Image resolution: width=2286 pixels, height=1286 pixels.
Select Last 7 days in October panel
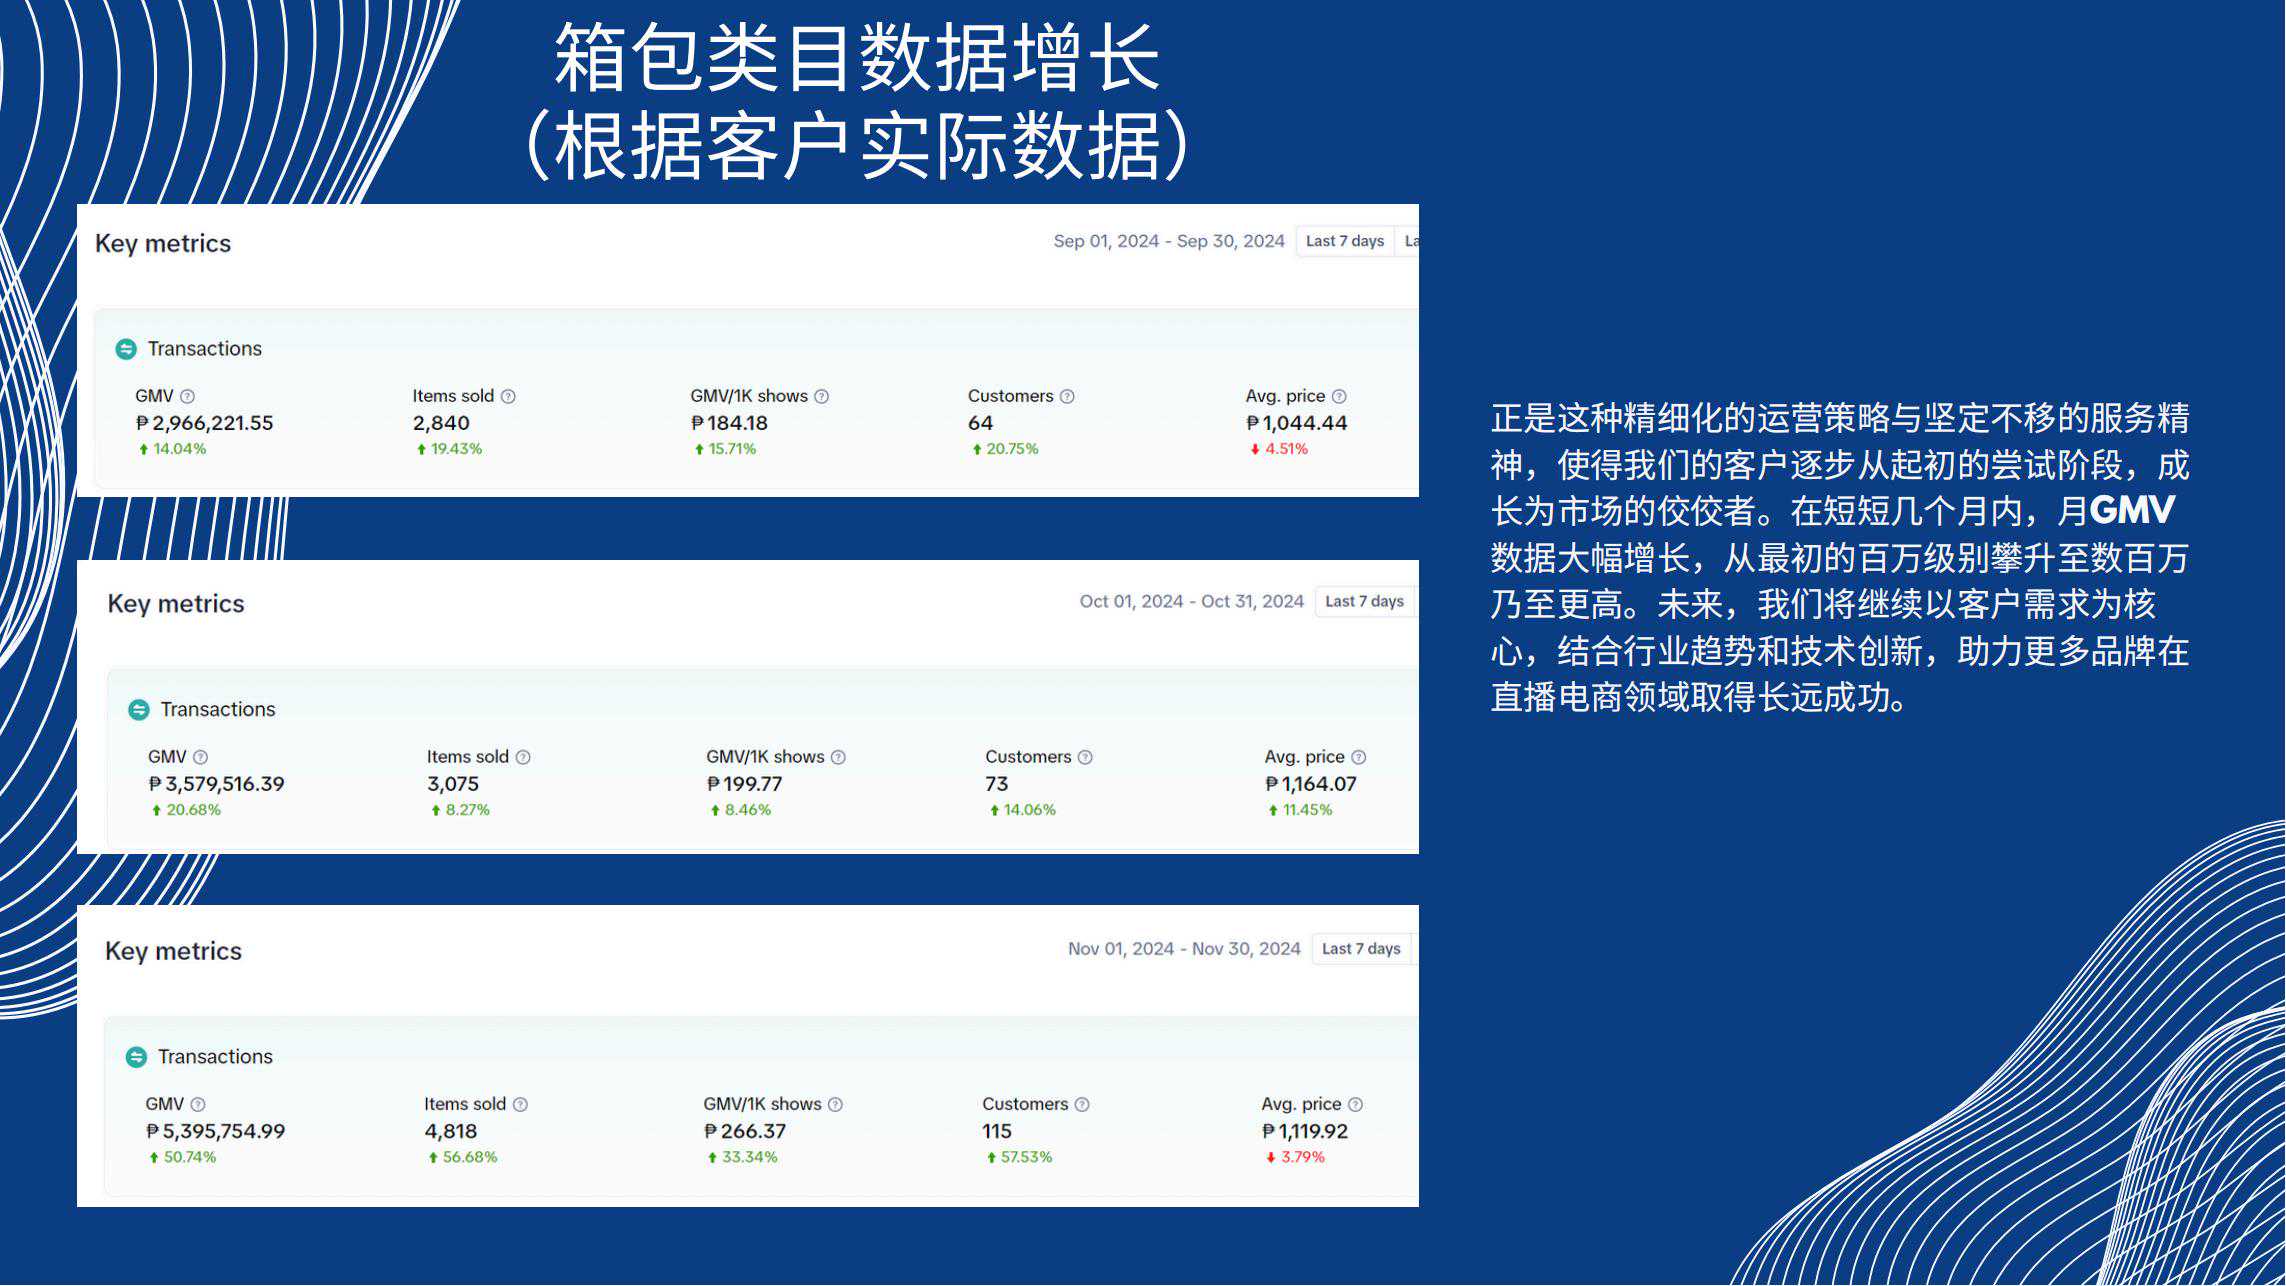coord(1364,602)
